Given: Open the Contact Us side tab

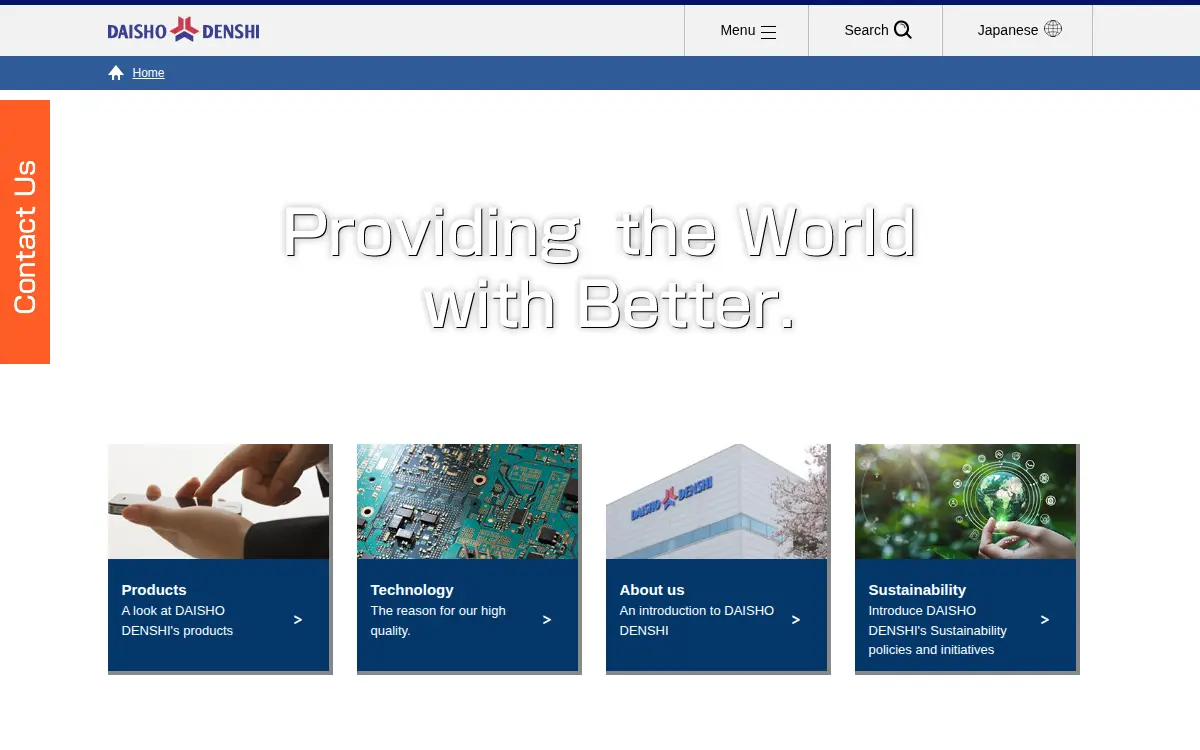Looking at the screenshot, I should pos(25,232).
